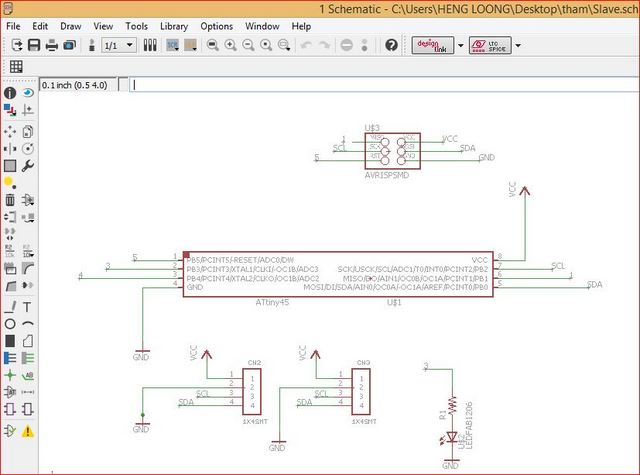Open the View menu

click(103, 26)
